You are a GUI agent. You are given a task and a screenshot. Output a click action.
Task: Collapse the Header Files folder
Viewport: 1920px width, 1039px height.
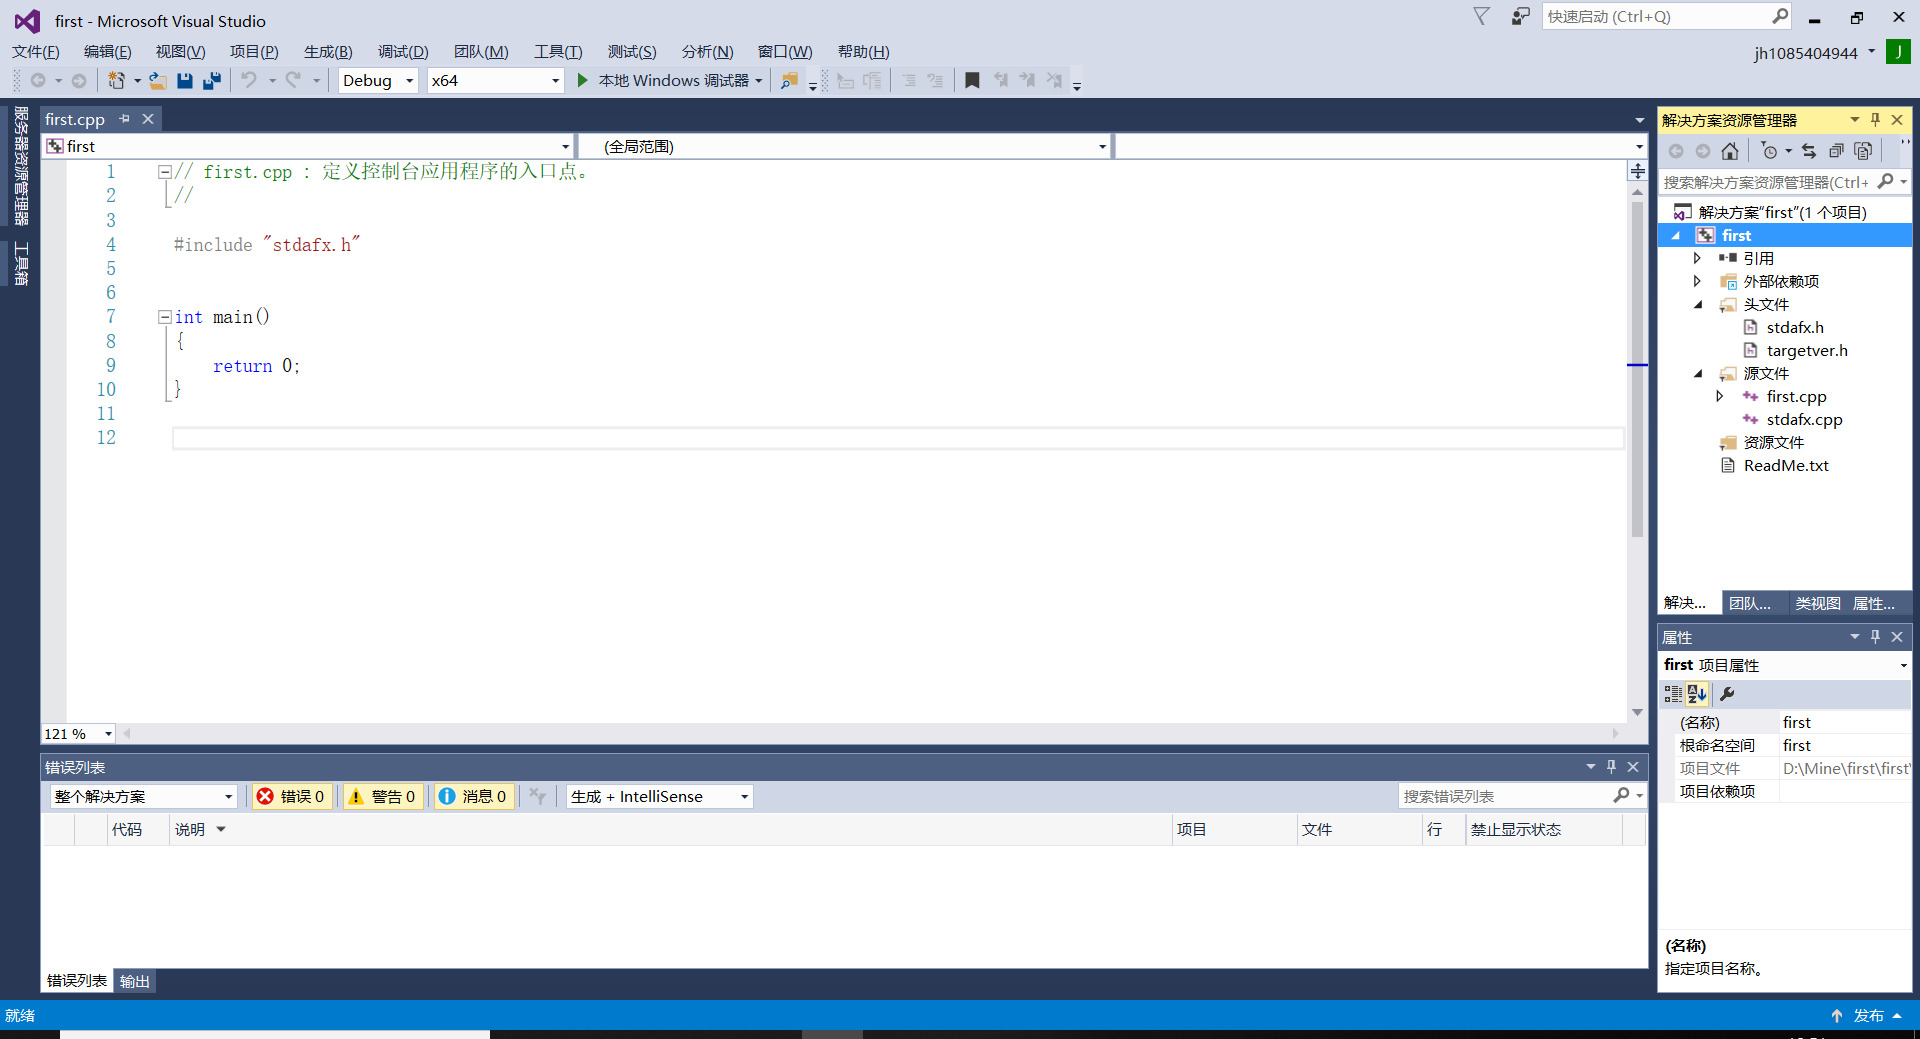pos(1697,304)
